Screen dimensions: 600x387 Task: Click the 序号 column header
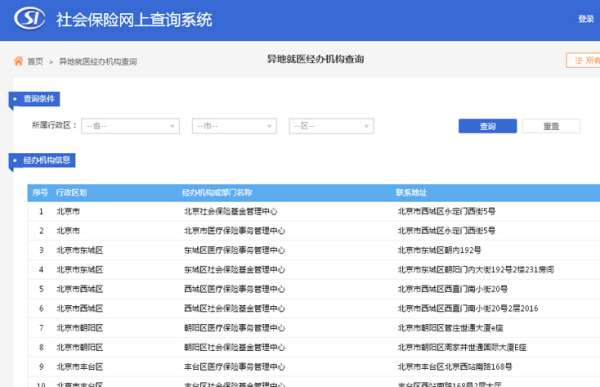(x=40, y=193)
